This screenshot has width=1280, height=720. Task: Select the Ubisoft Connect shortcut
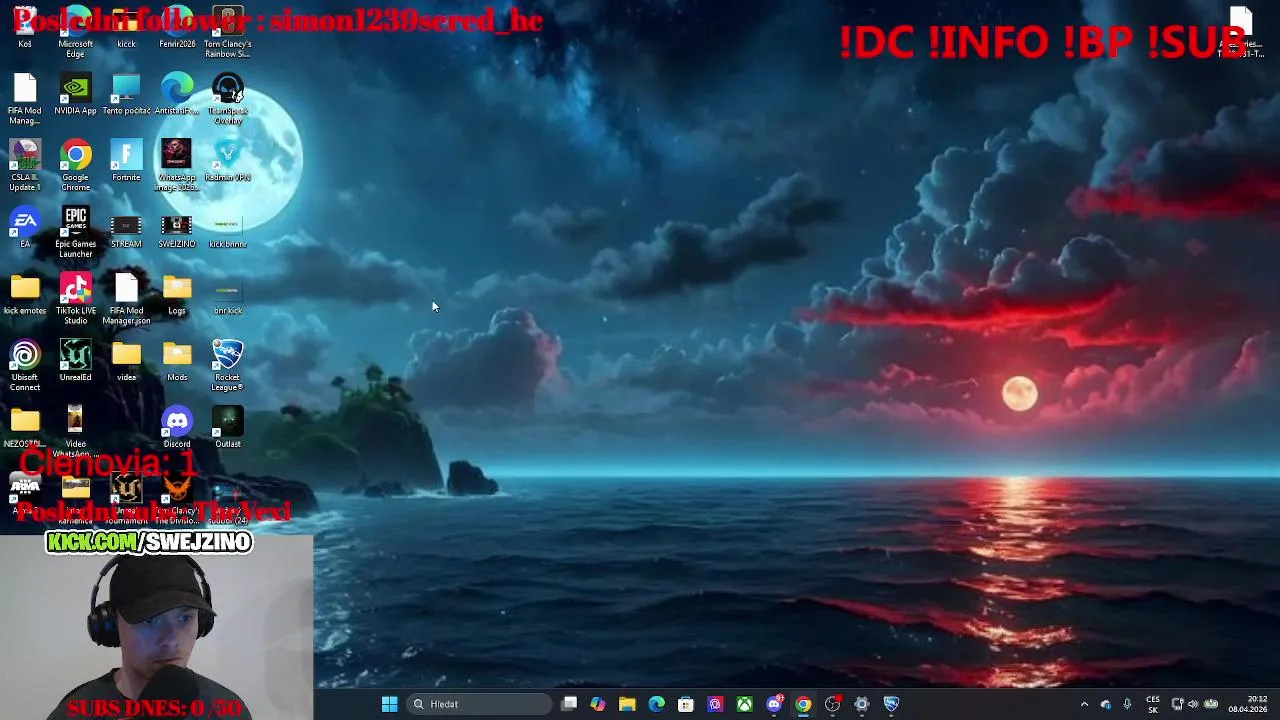(25, 366)
